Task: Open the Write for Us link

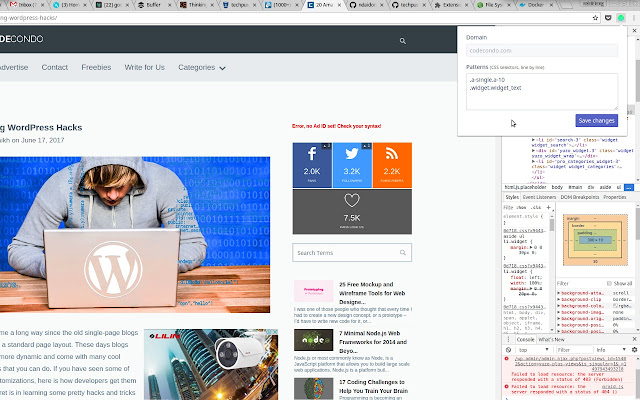Action: click(x=144, y=67)
